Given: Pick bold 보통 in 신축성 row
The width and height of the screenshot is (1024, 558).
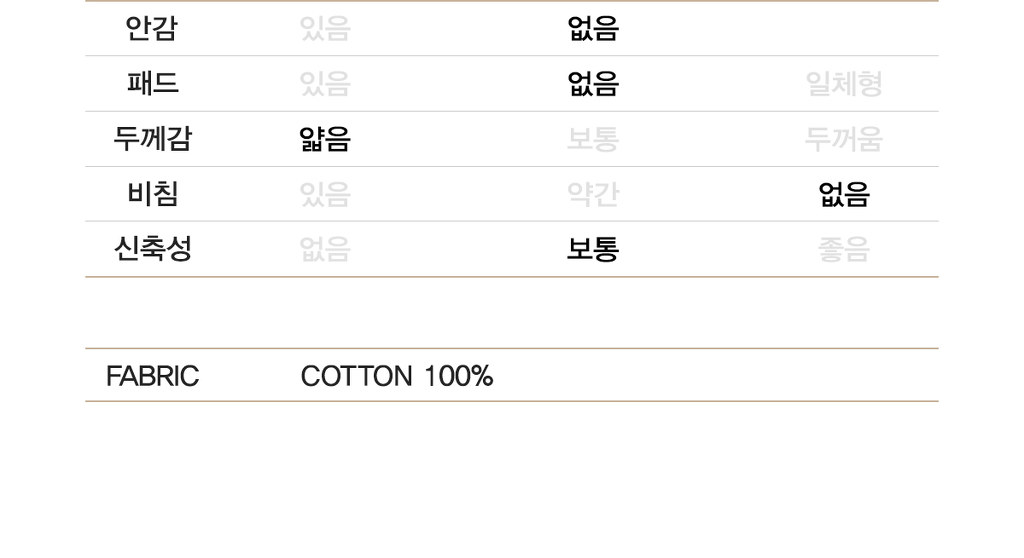Looking at the screenshot, I should click(x=593, y=249).
